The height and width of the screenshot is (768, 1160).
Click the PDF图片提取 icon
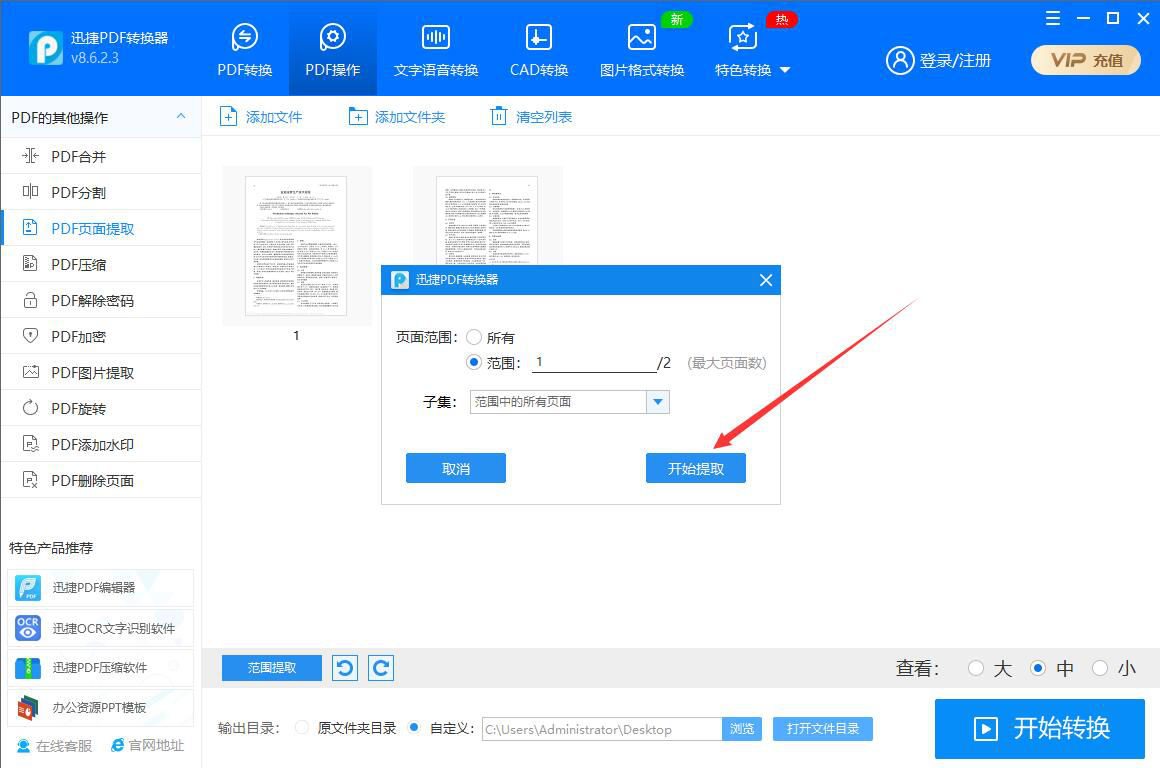point(30,372)
